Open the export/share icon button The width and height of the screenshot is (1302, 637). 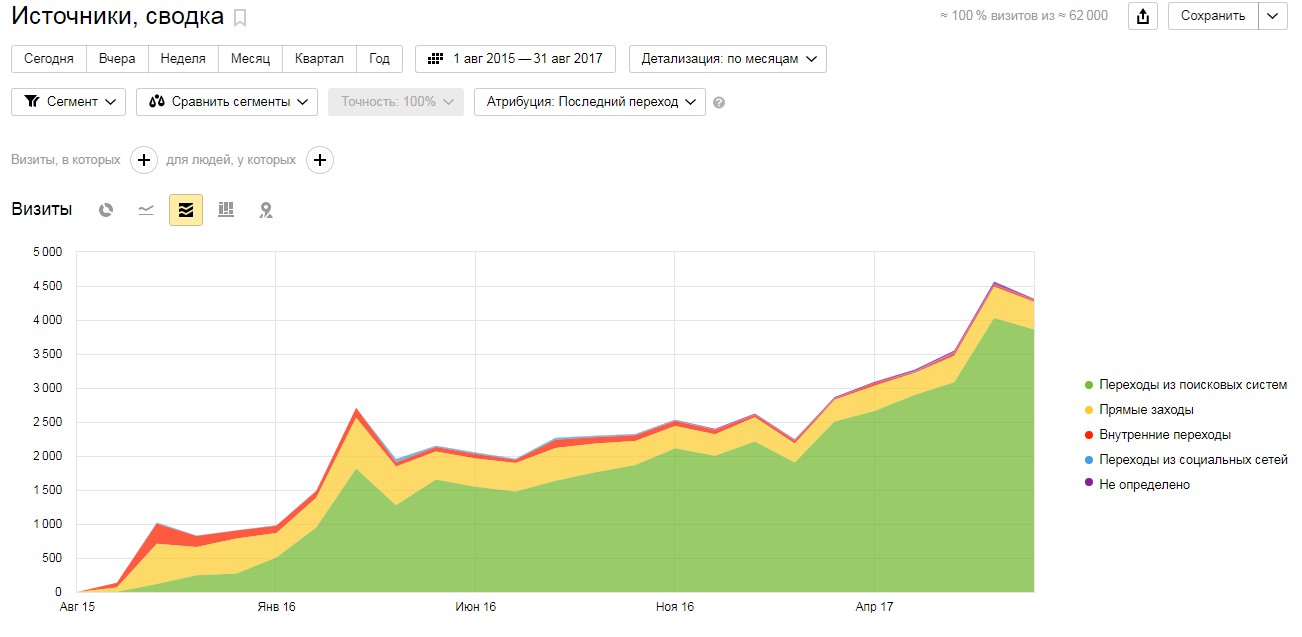click(1143, 16)
